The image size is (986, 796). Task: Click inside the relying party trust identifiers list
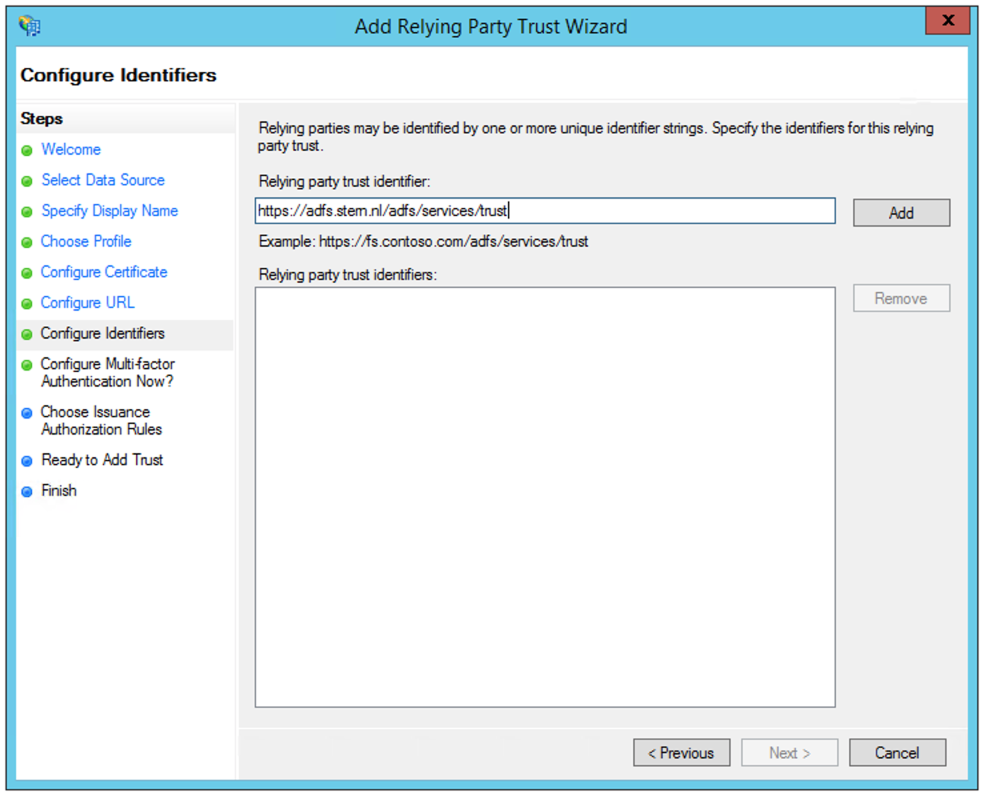[x=545, y=497]
